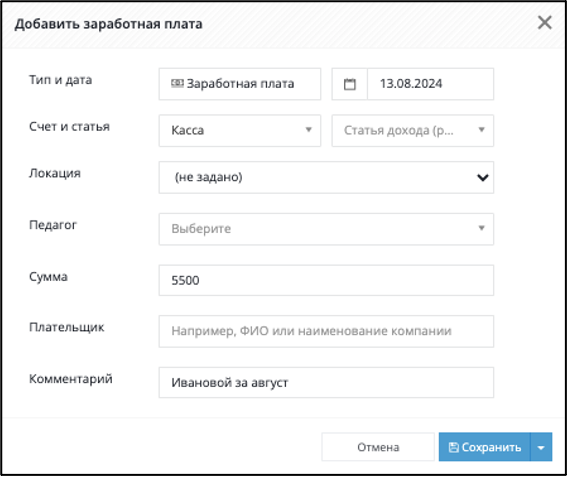
Task: Click the Сумма field containing 5500
Action: (326, 280)
